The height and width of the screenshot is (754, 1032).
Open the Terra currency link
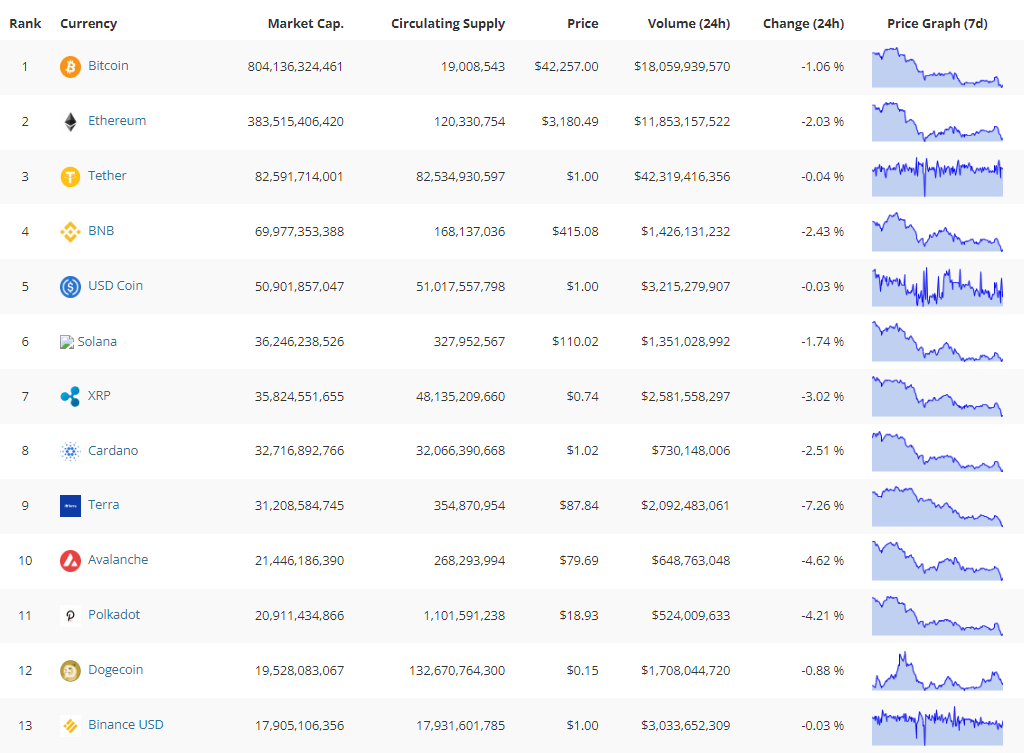tap(104, 505)
